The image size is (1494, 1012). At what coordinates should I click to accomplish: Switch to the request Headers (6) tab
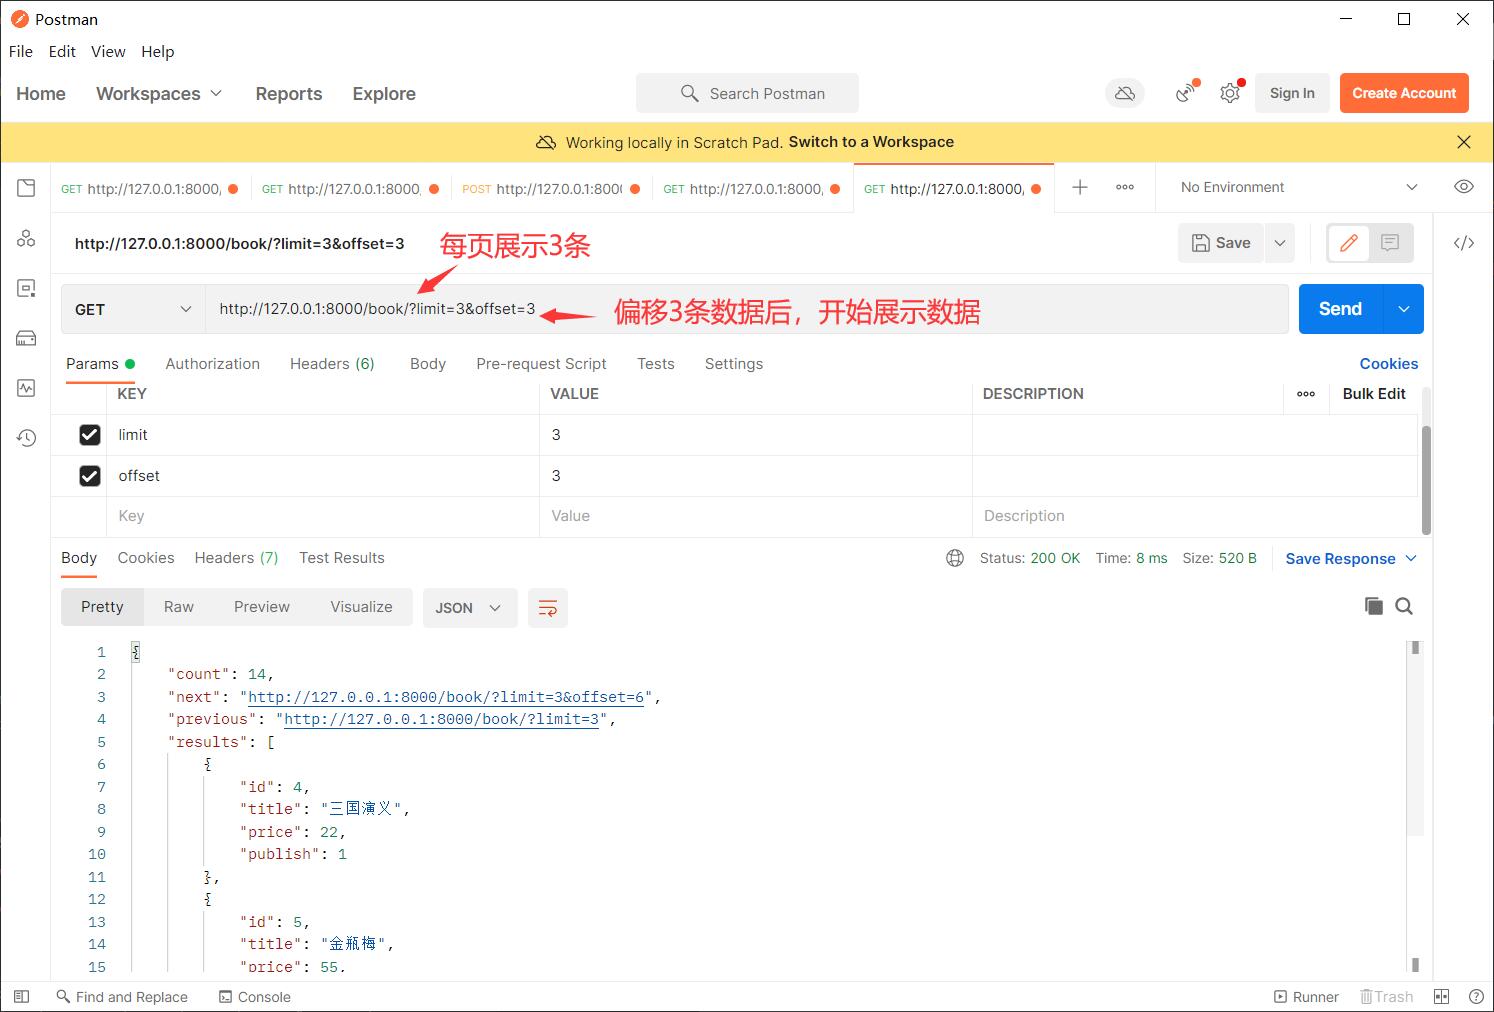pyautogui.click(x=332, y=364)
